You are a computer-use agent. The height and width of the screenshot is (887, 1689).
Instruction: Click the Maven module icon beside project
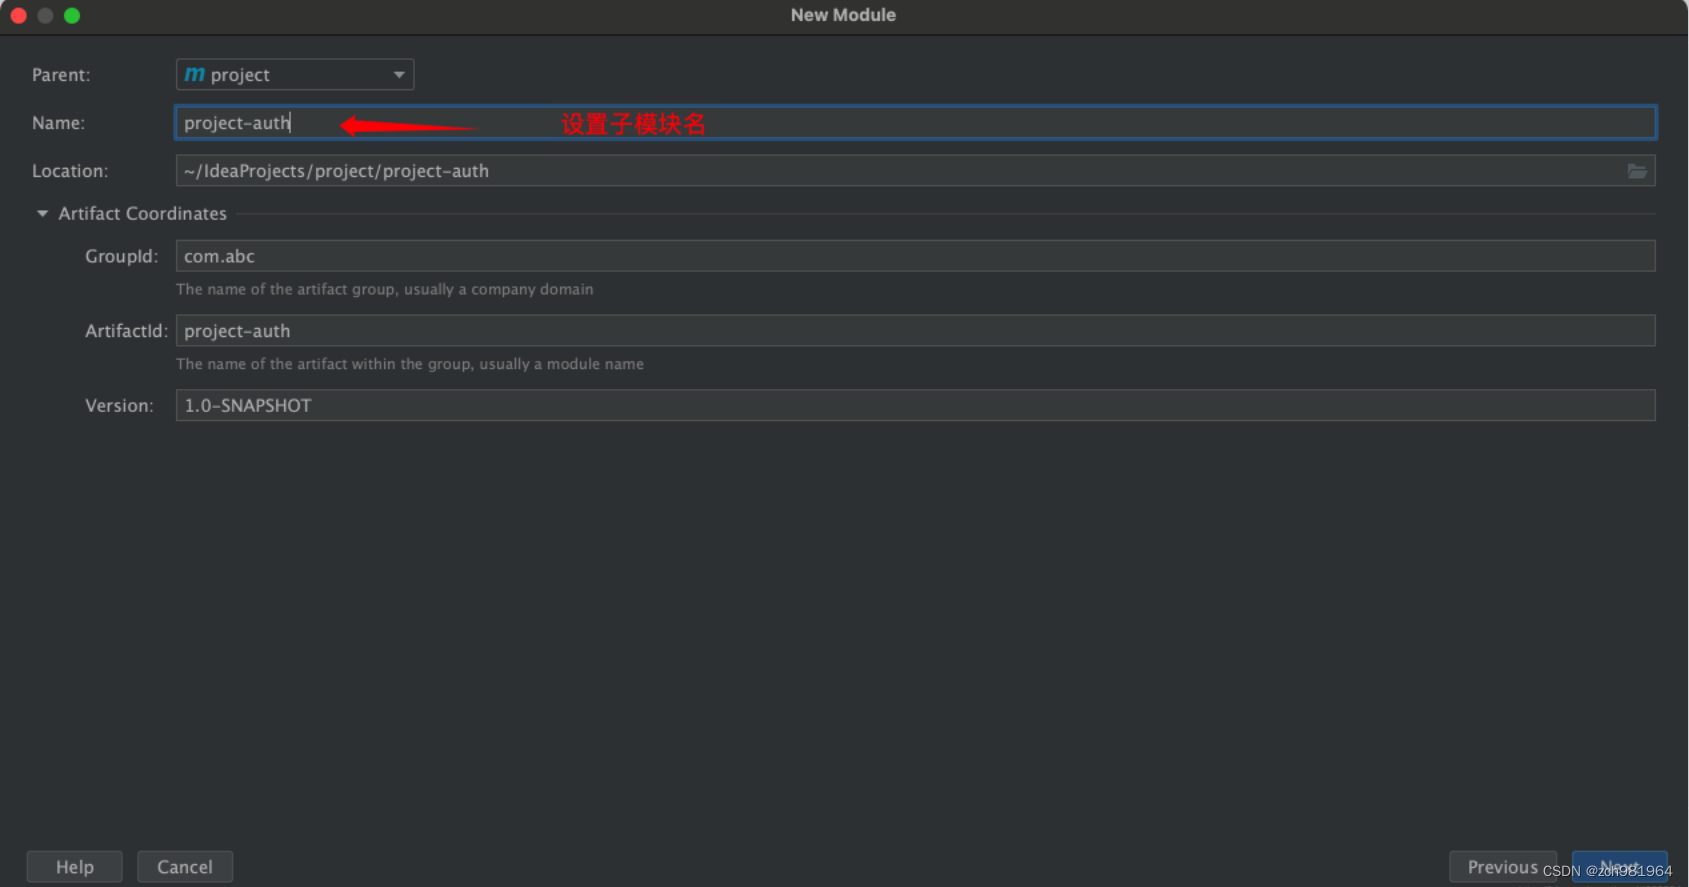tap(194, 75)
